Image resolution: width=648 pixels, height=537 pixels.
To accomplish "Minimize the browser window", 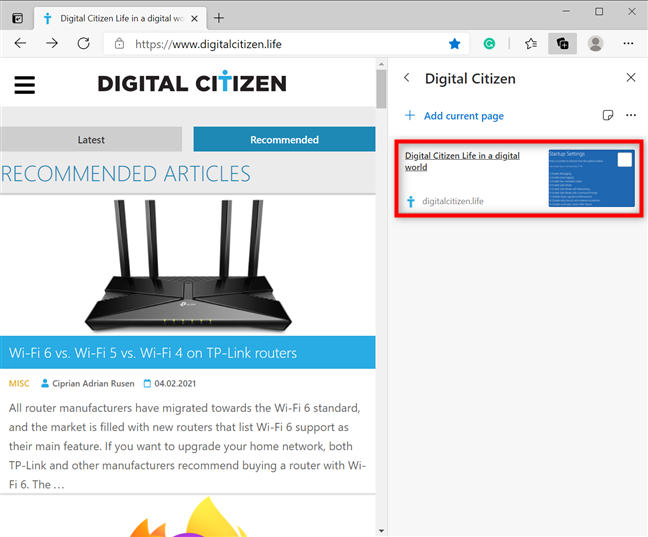I will (566, 12).
